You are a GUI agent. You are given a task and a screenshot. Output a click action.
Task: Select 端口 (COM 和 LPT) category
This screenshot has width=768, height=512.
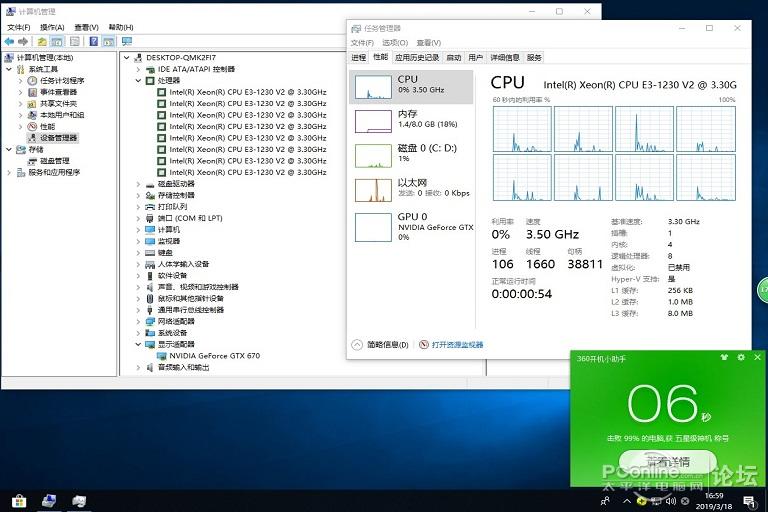coord(190,218)
